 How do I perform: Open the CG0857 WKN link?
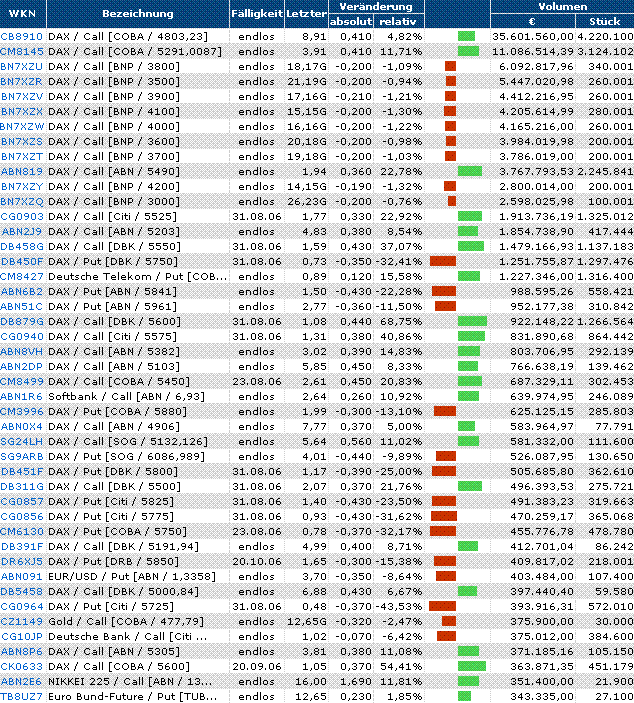click(22, 502)
